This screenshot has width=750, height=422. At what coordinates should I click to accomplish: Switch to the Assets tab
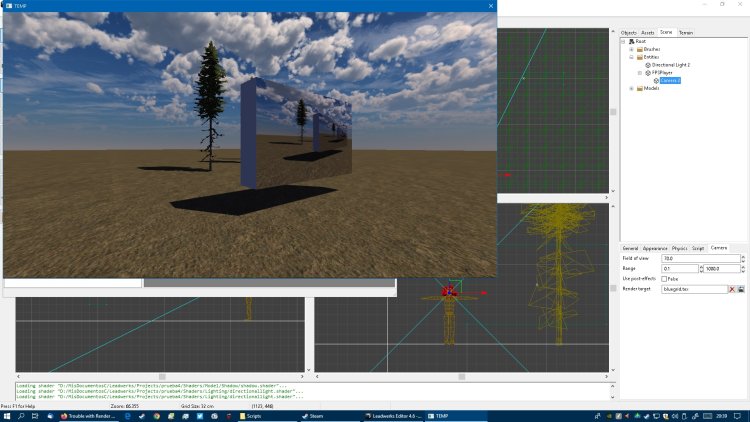[x=647, y=33]
